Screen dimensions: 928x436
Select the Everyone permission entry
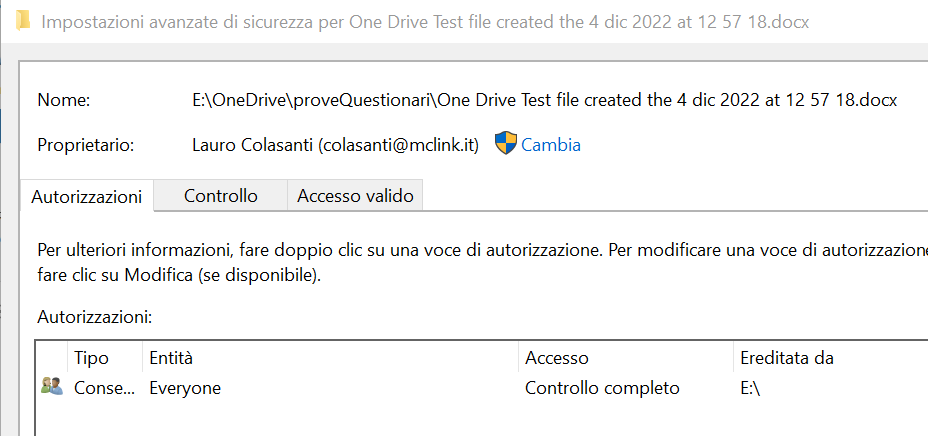pyautogui.click(x=185, y=388)
